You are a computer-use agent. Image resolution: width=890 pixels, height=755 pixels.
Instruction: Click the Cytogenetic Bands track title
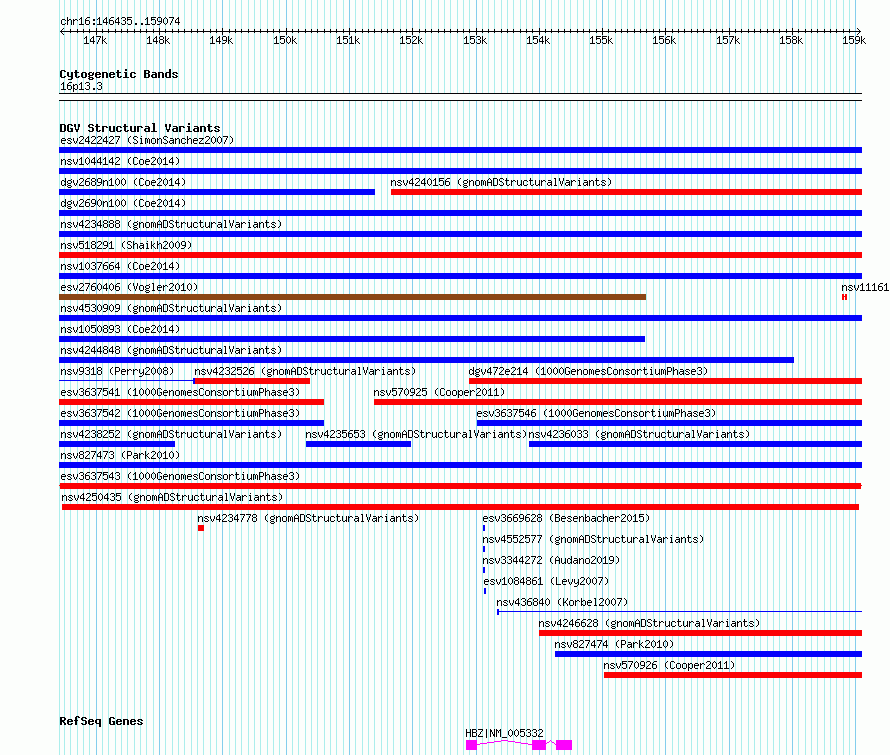119,74
